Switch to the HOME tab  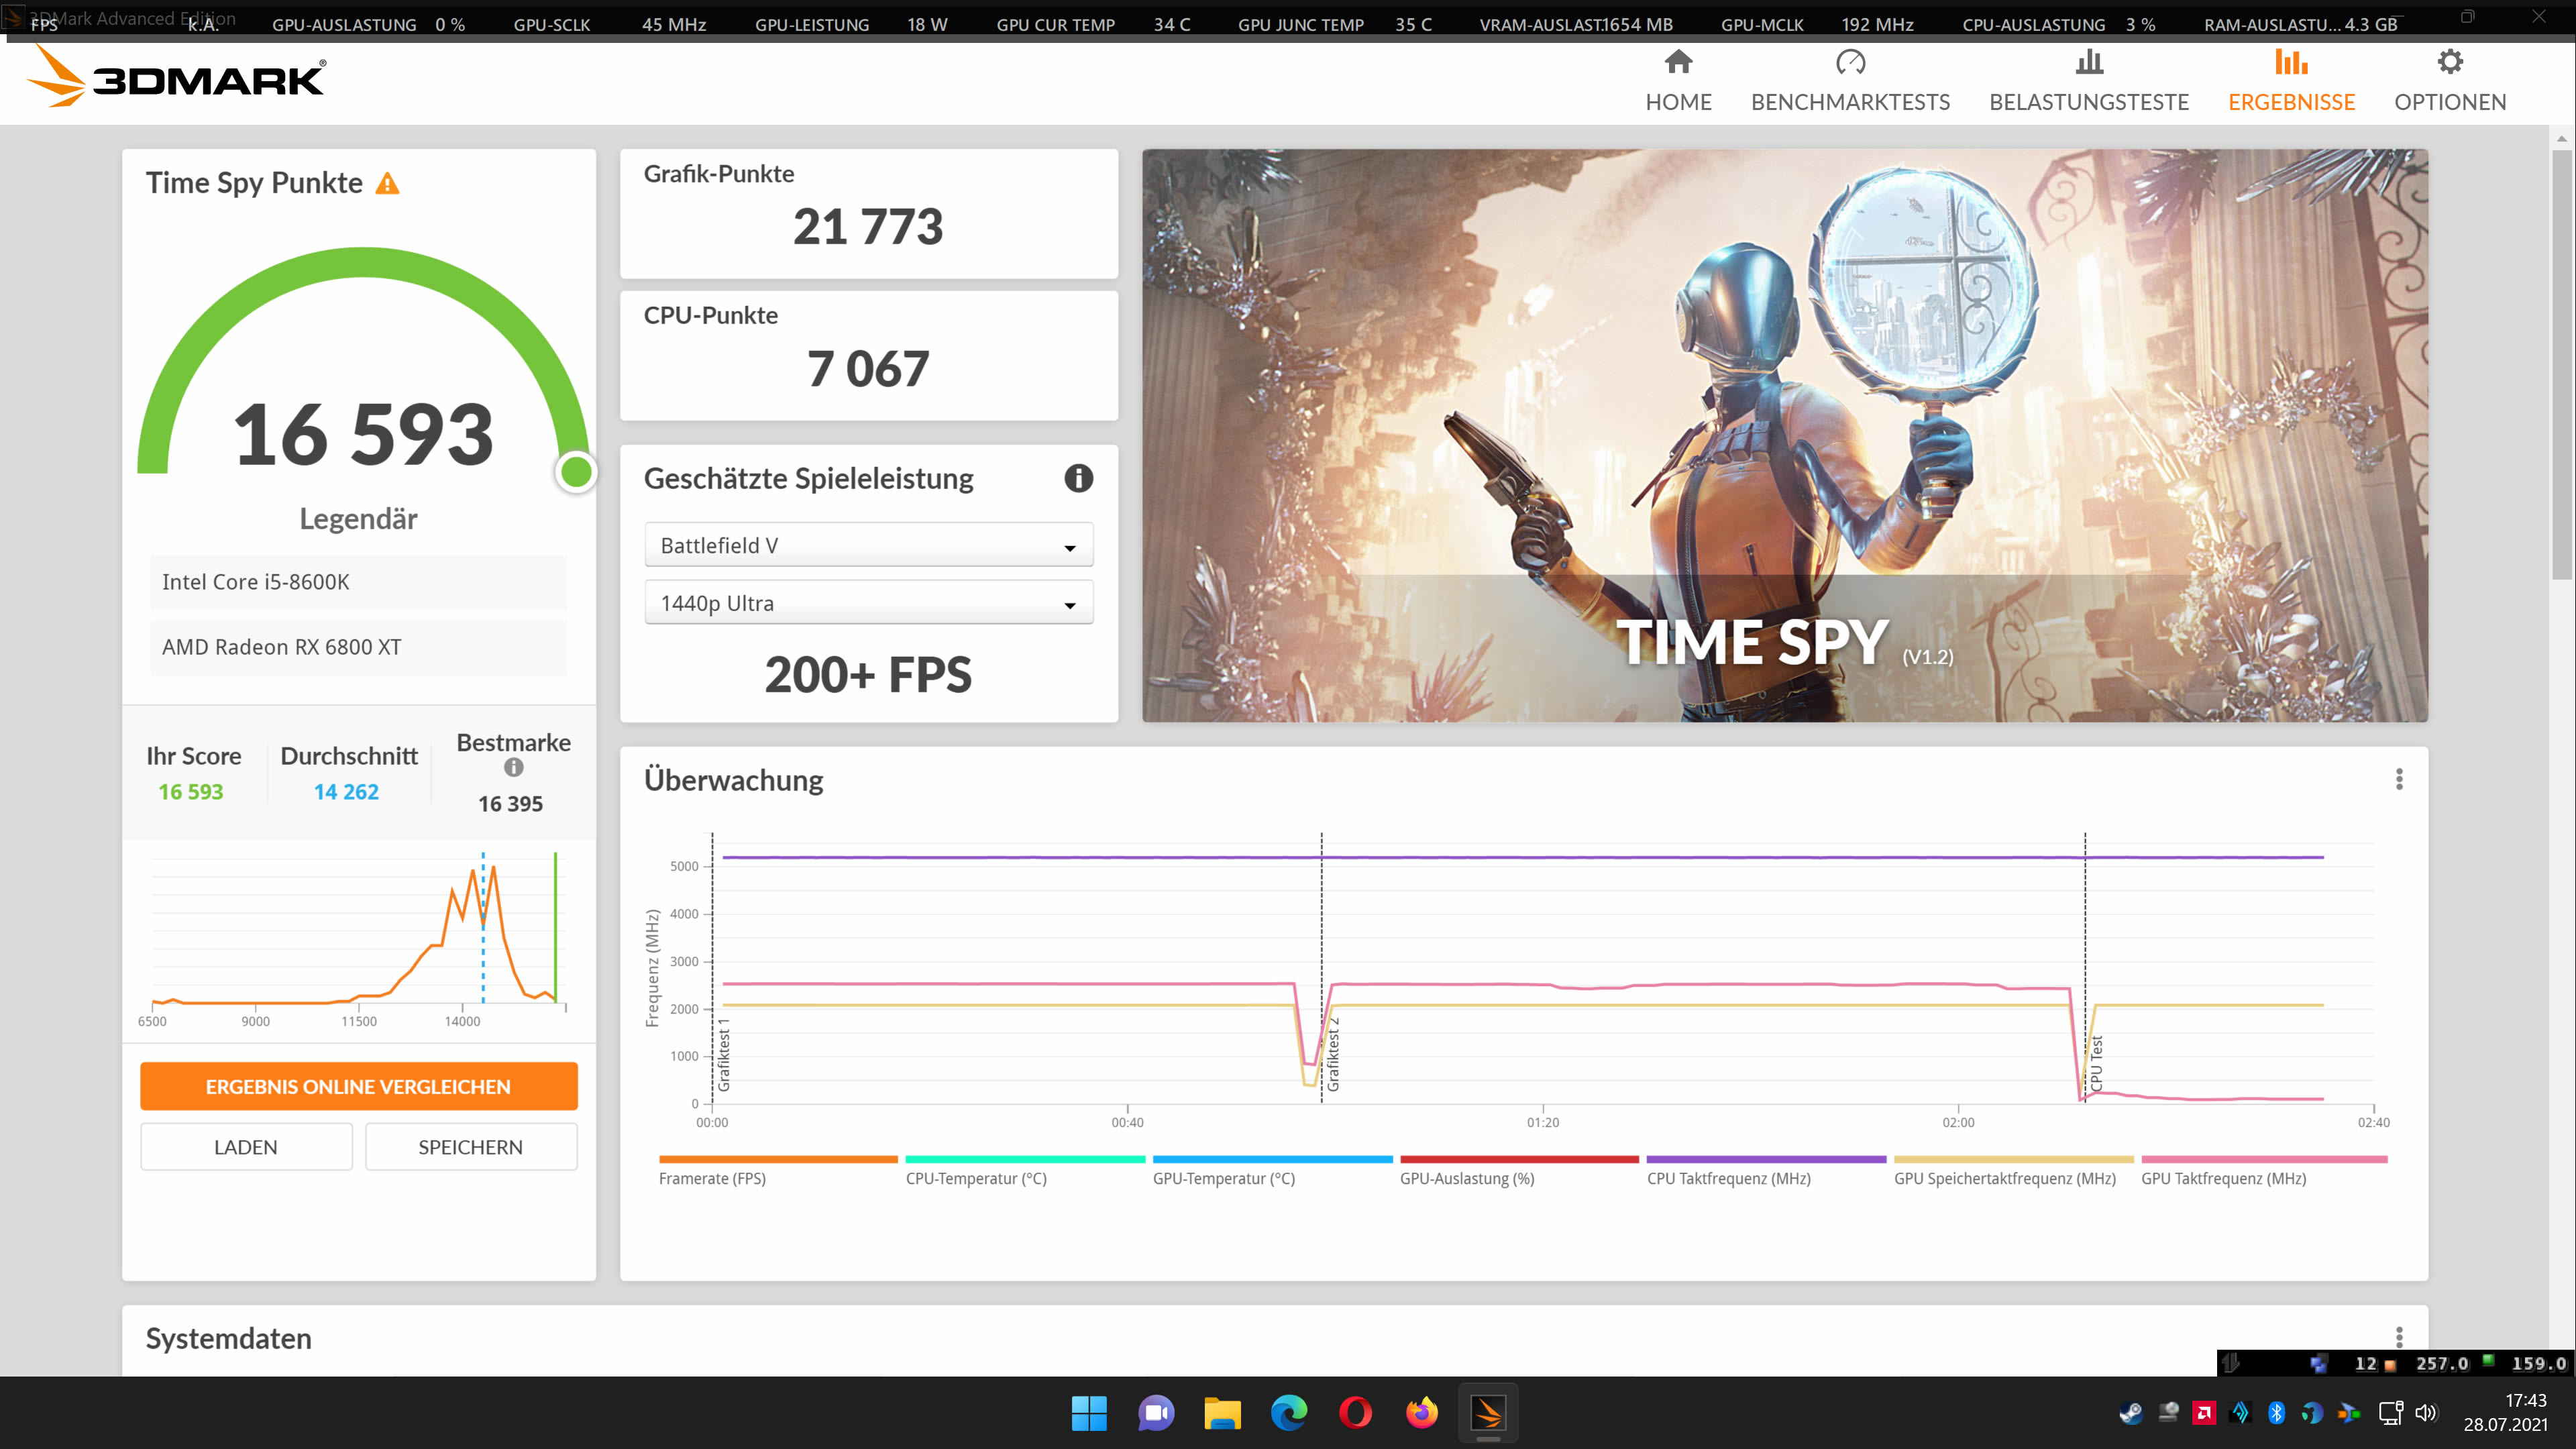(x=1678, y=80)
